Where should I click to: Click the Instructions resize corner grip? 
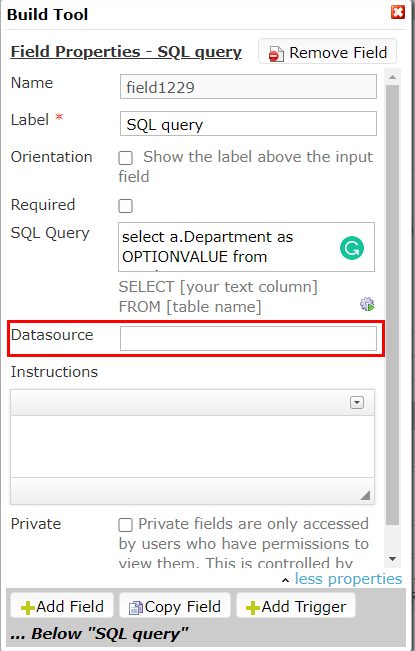pos(365,495)
